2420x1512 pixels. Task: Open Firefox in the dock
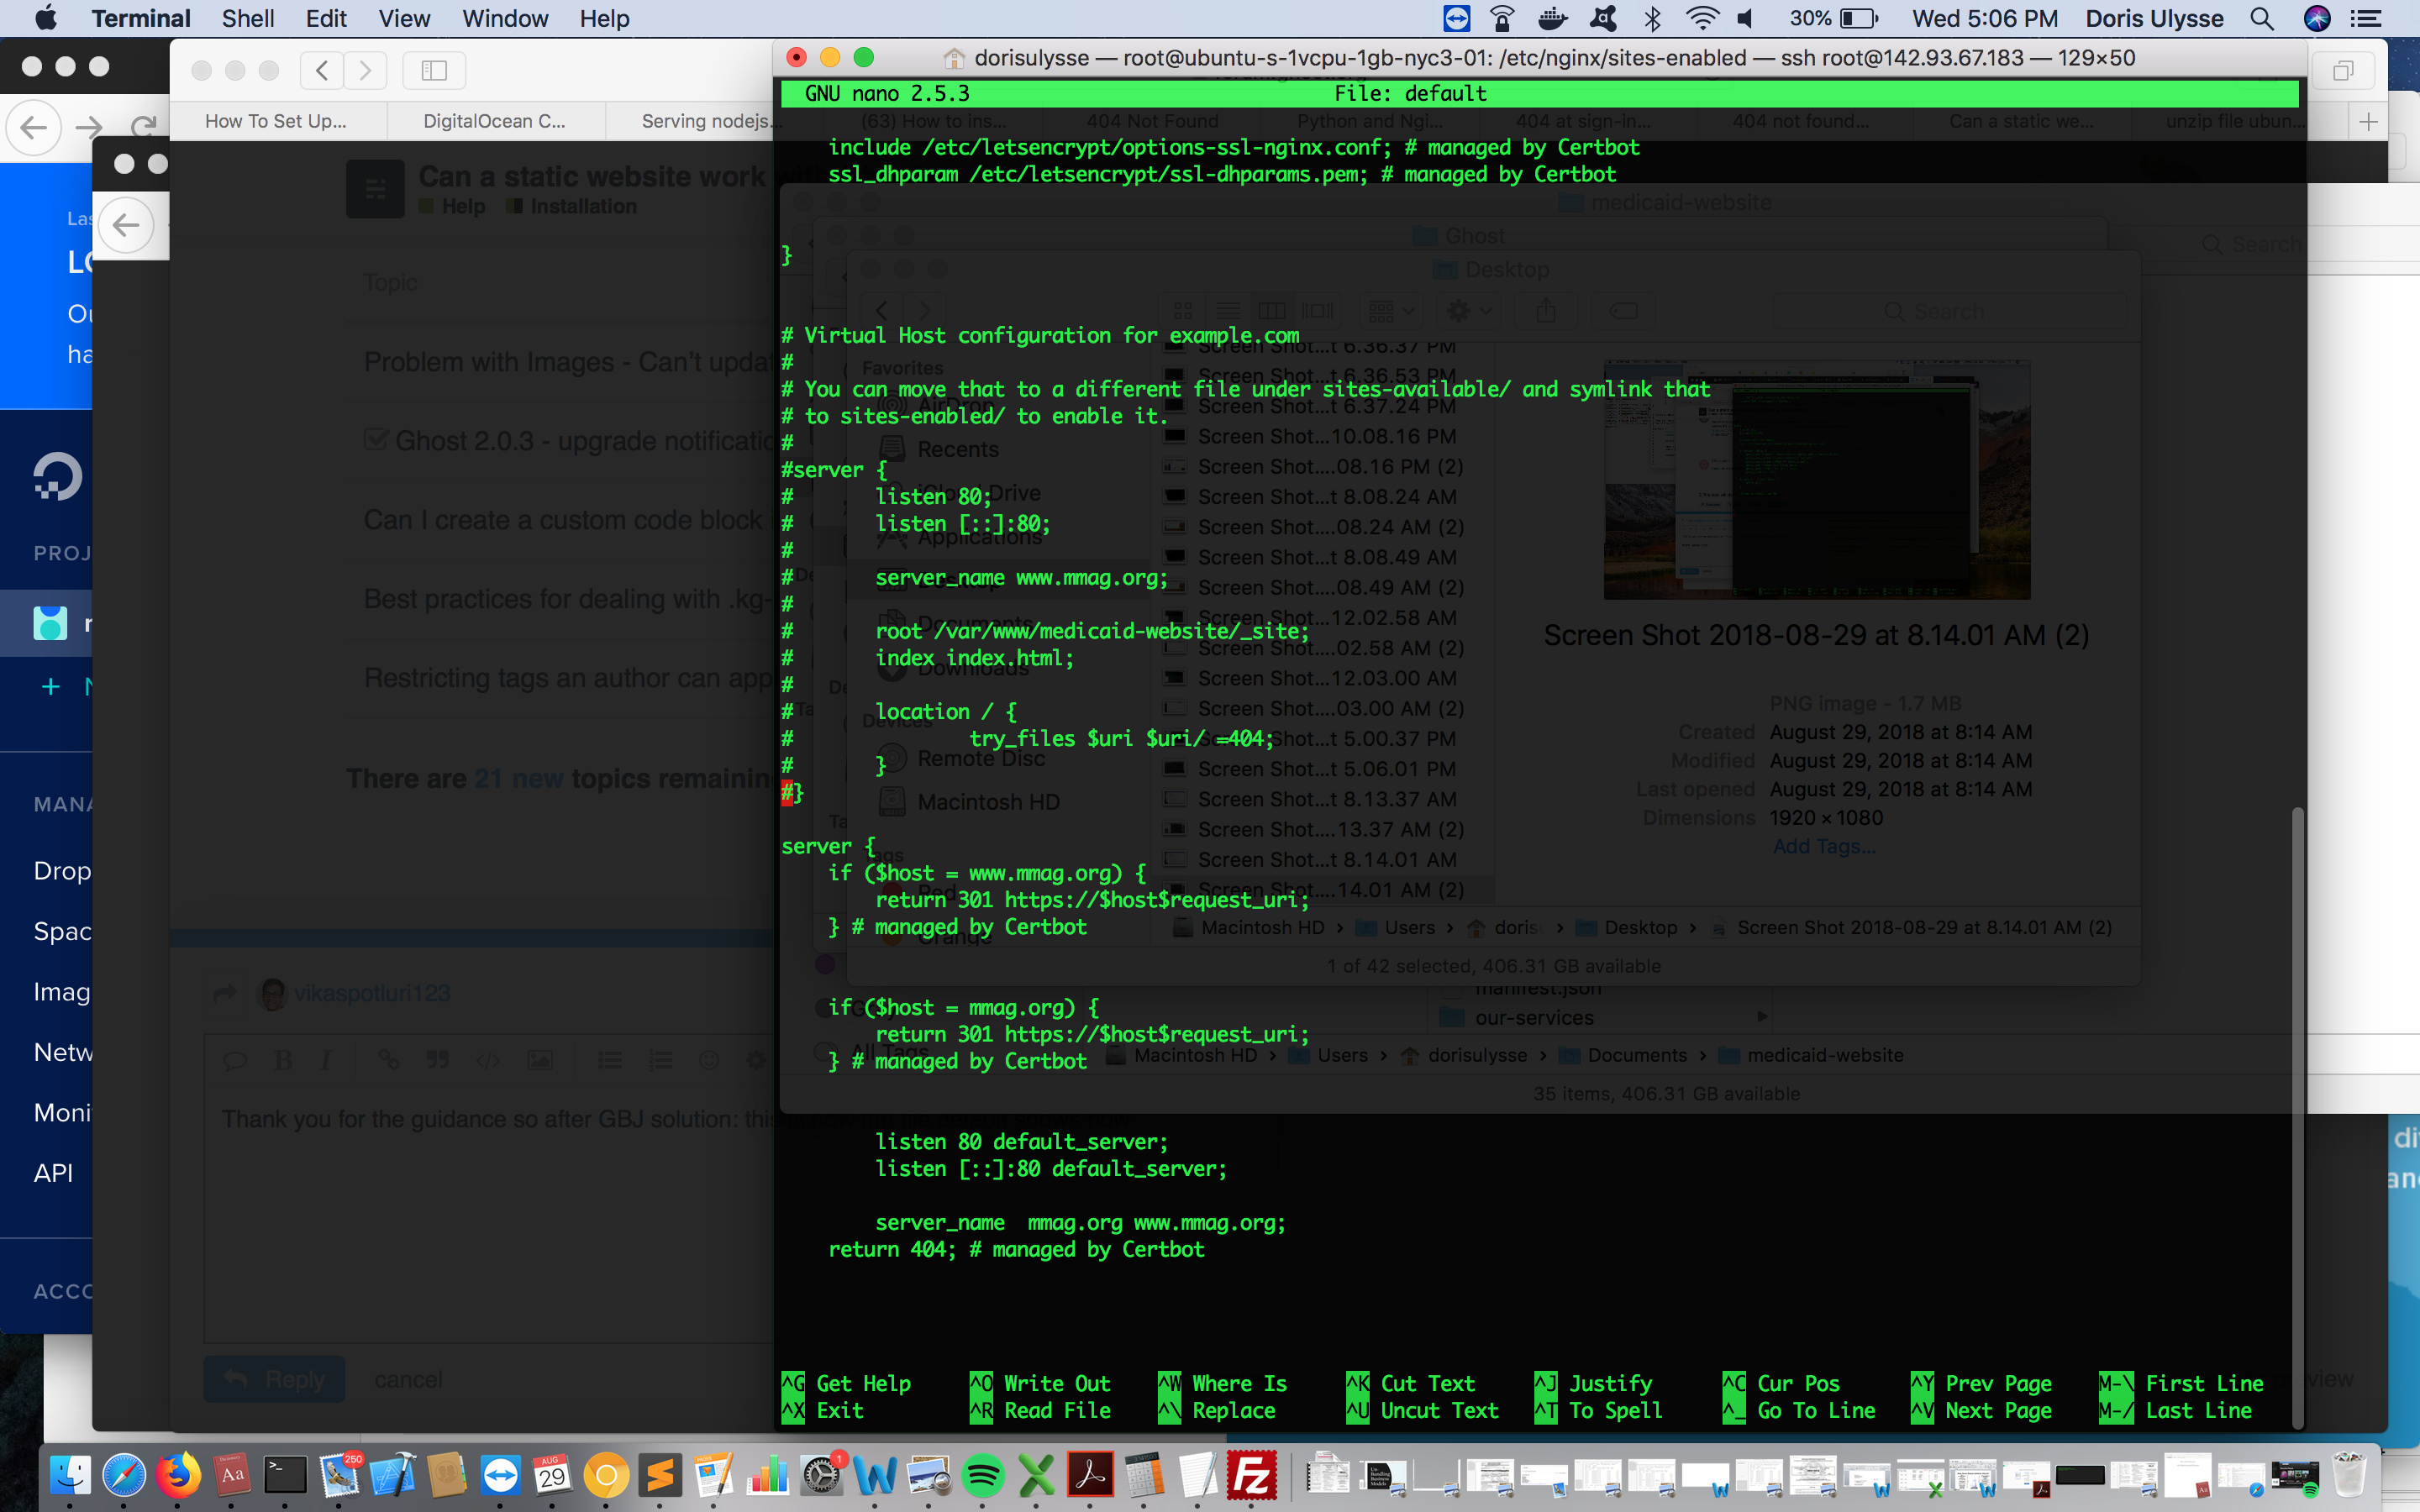coord(178,1475)
